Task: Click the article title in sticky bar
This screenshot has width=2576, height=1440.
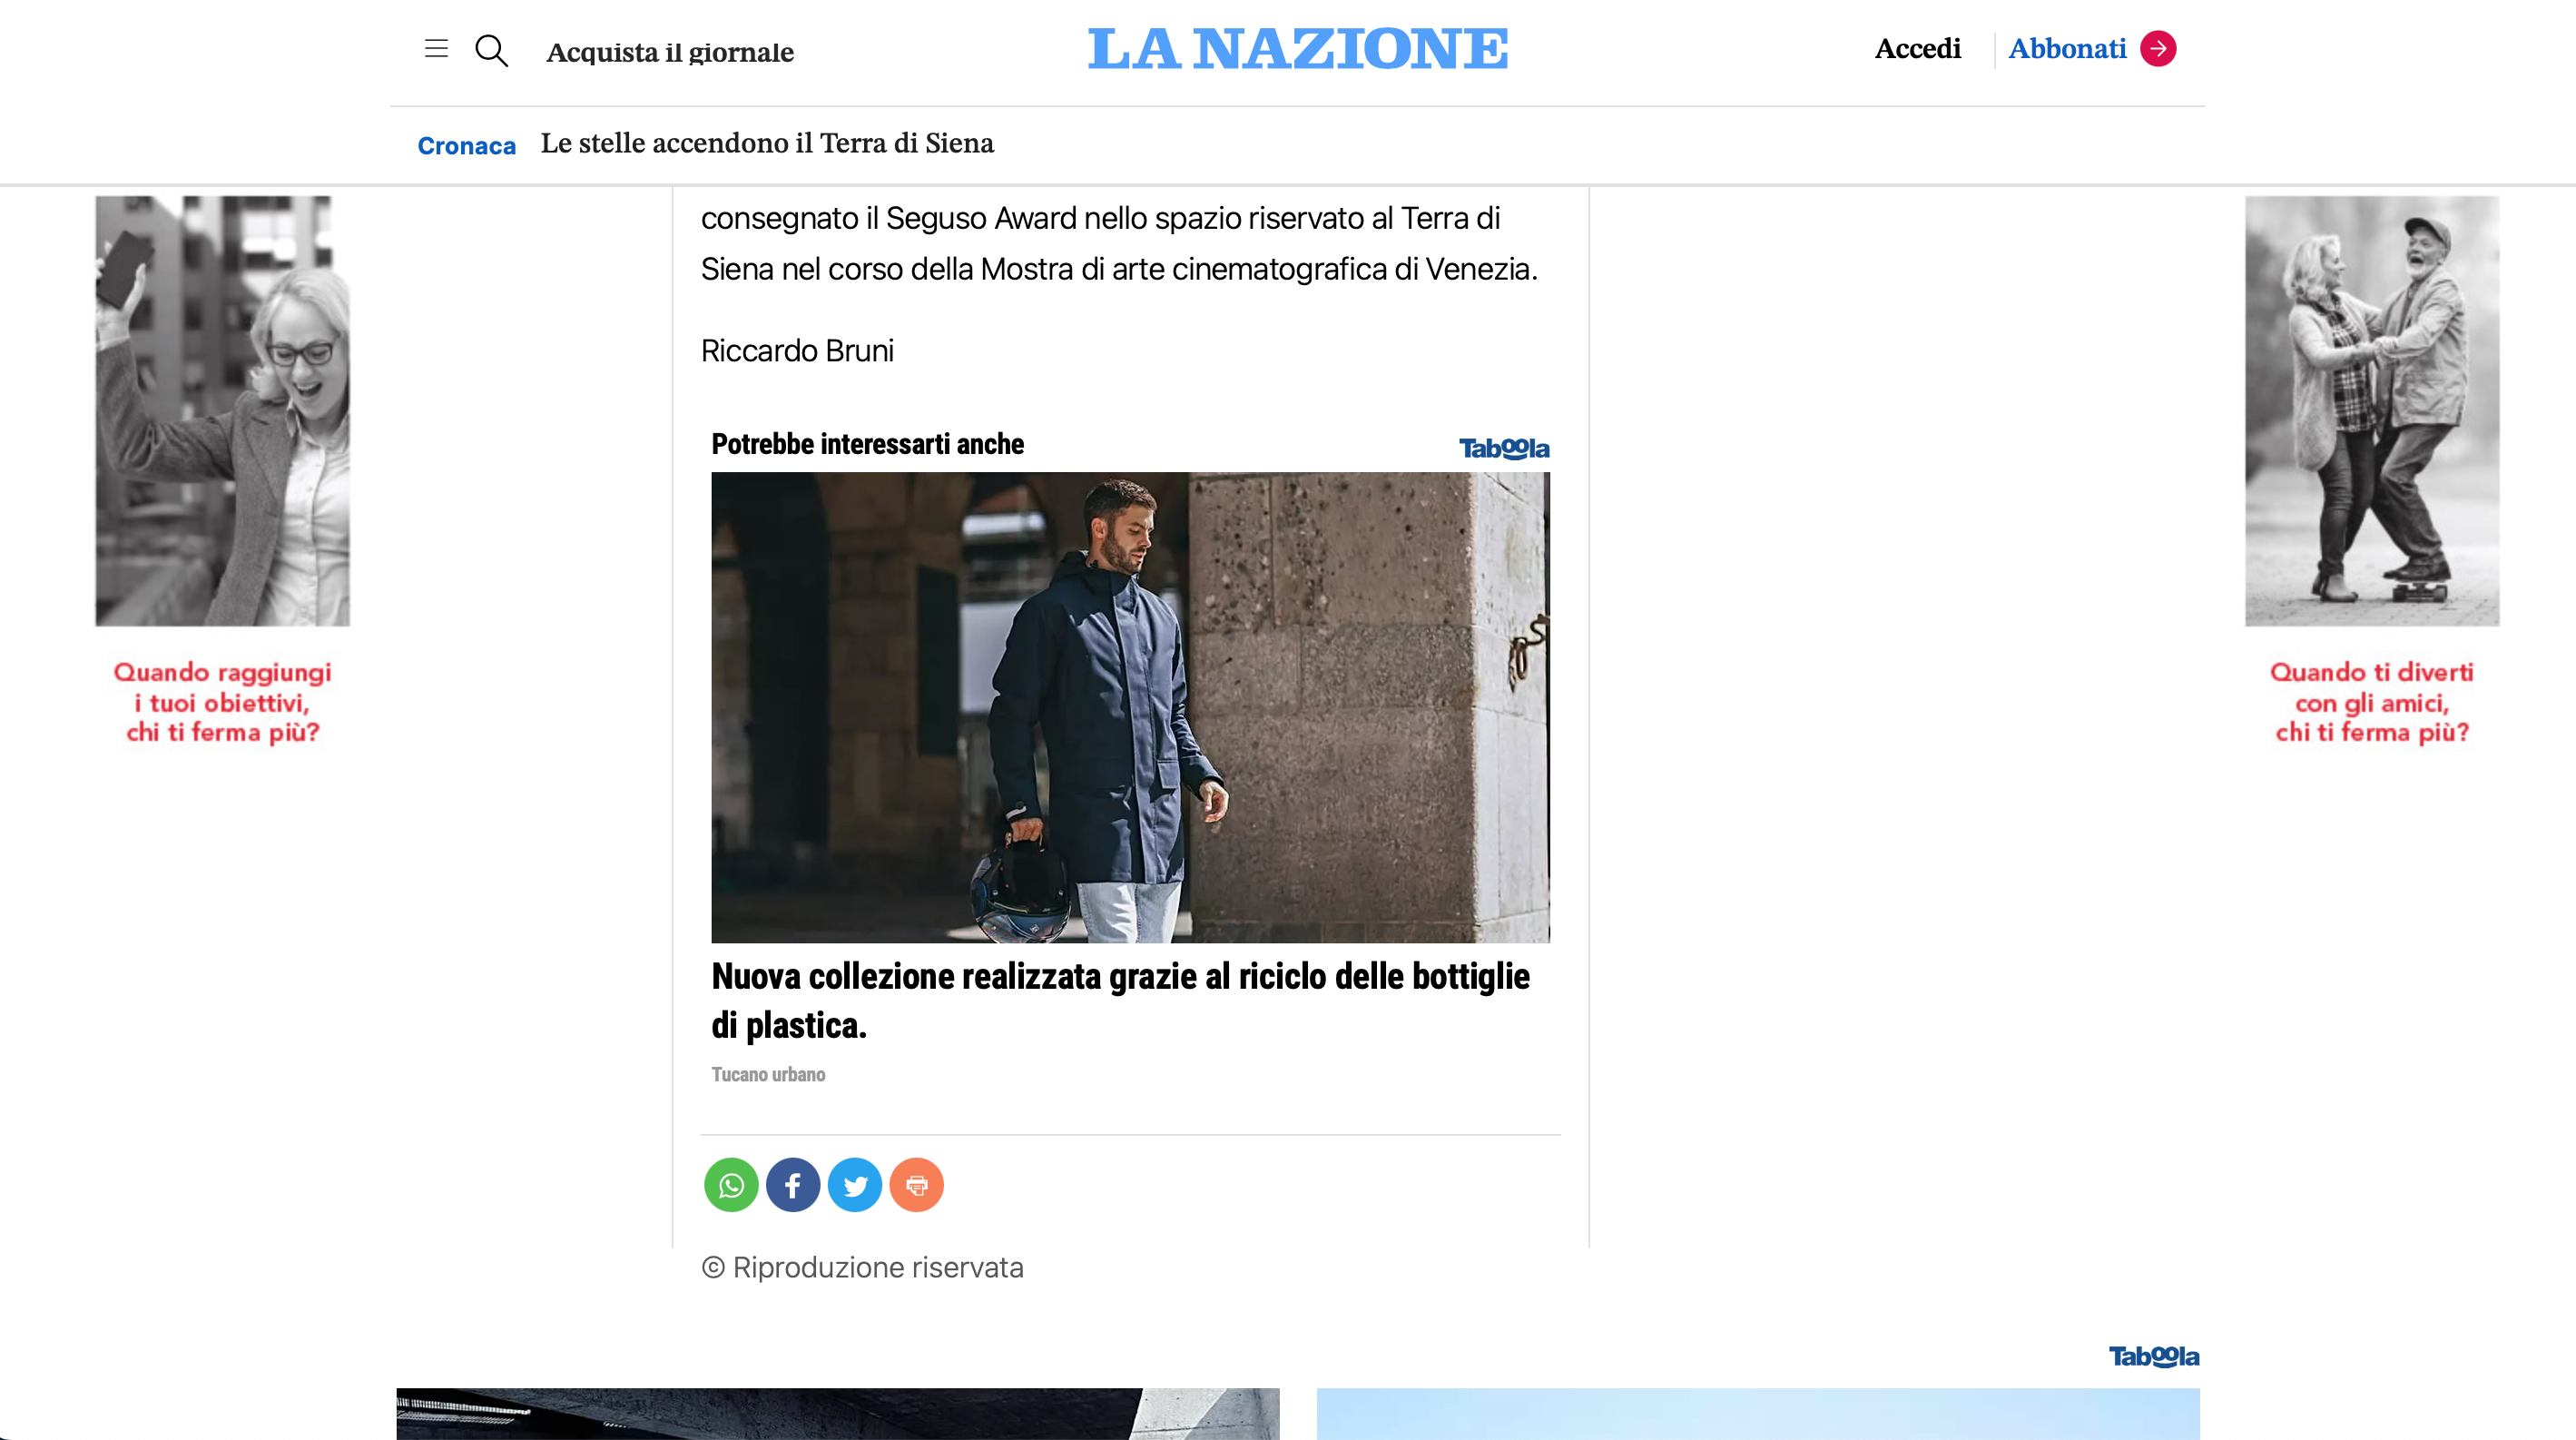Action: (x=767, y=144)
